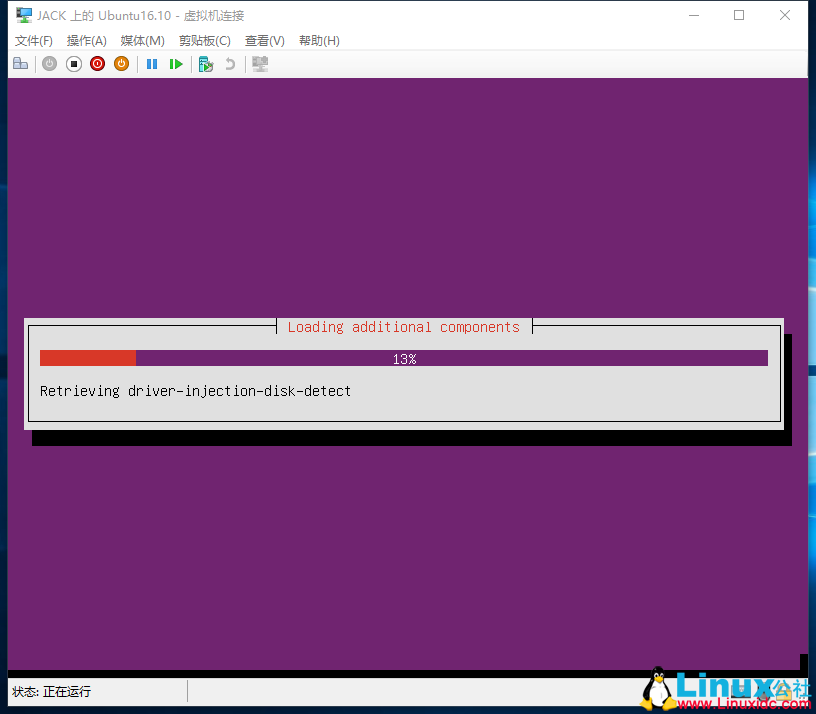The height and width of the screenshot is (714, 816).
Task: Click the Enhanced Session monitor icon
Action: (259, 63)
